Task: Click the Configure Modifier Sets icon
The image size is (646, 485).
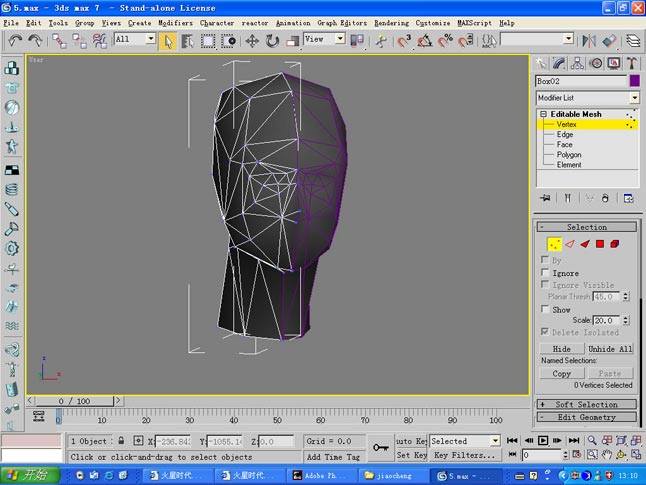Action: pos(628,198)
